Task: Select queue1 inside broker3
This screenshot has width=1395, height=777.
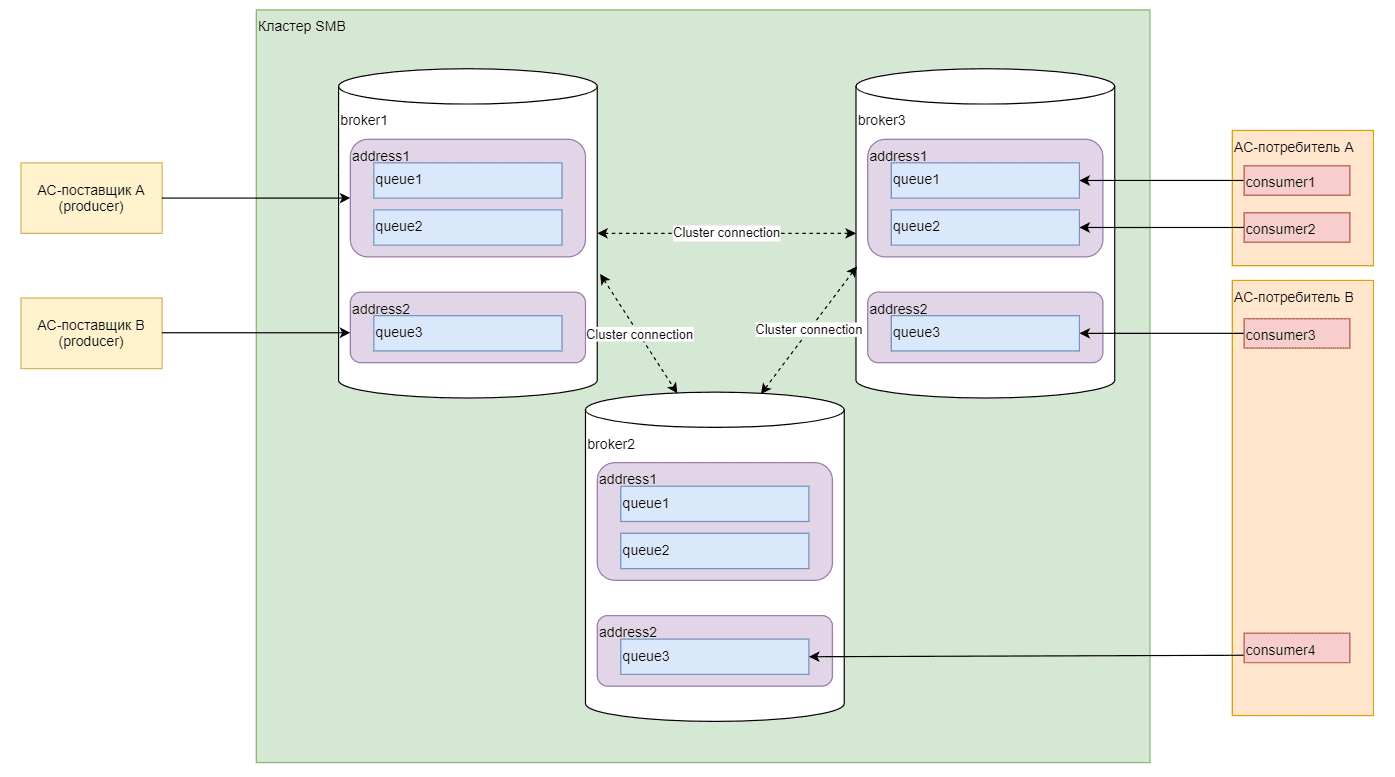Action: 985,181
